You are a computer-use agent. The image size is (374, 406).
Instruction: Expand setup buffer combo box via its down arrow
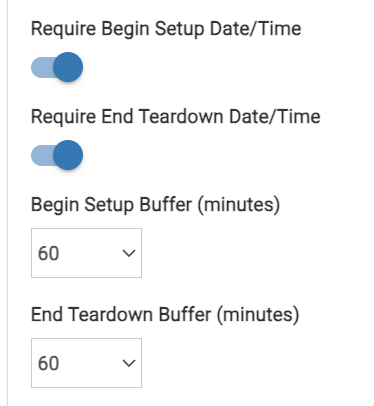pos(129,253)
